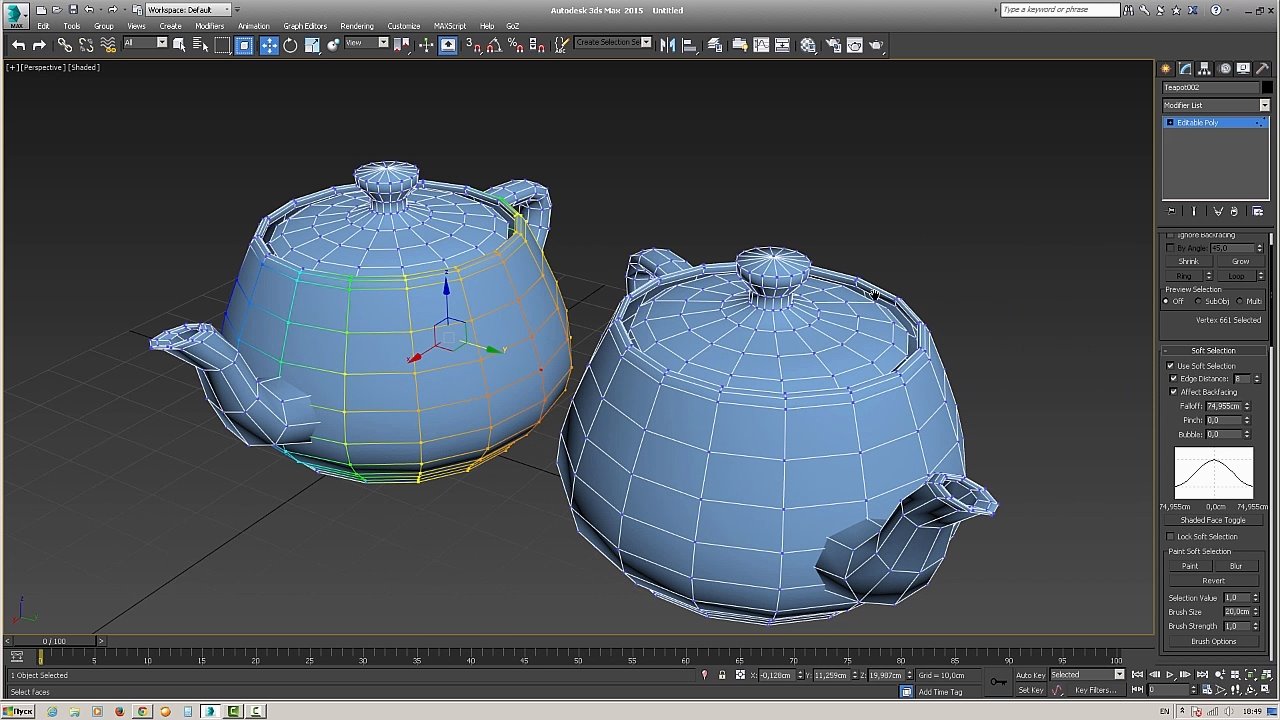Image resolution: width=1280 pixels, height=720 pixels.
Task: Adjust the Falloff spinner arrows
Action: [x=1247, y=407]
